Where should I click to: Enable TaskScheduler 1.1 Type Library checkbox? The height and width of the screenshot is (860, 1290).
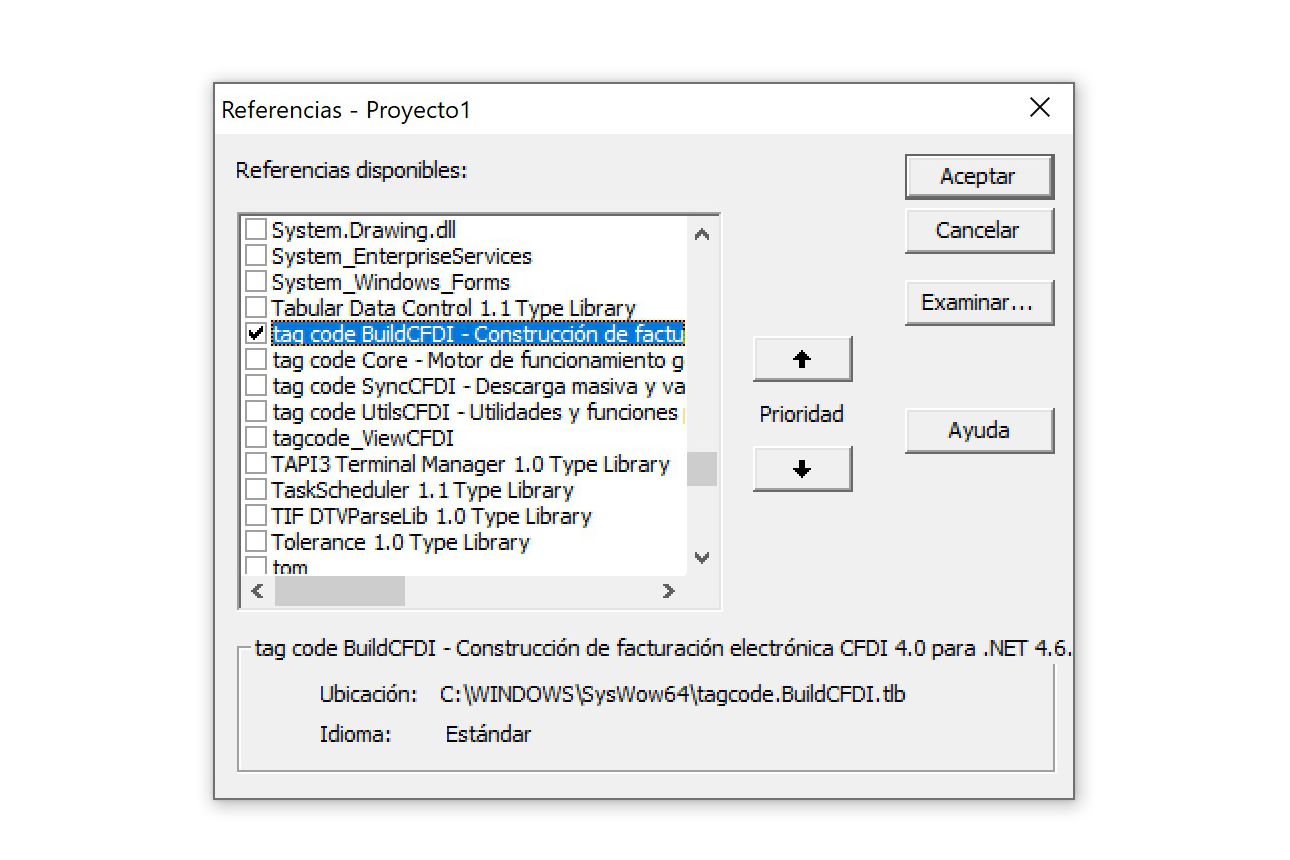point(256,490)
